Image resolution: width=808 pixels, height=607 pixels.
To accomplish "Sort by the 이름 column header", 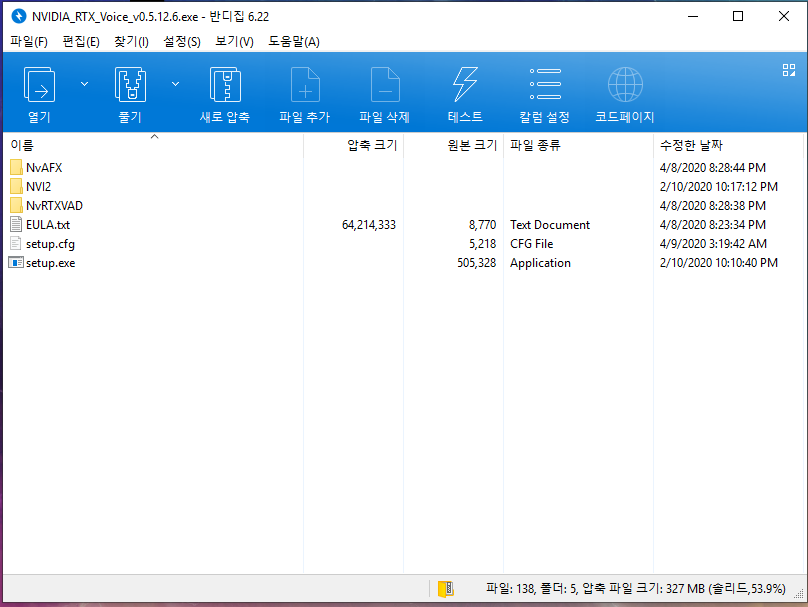I will [x=154, y=145].
